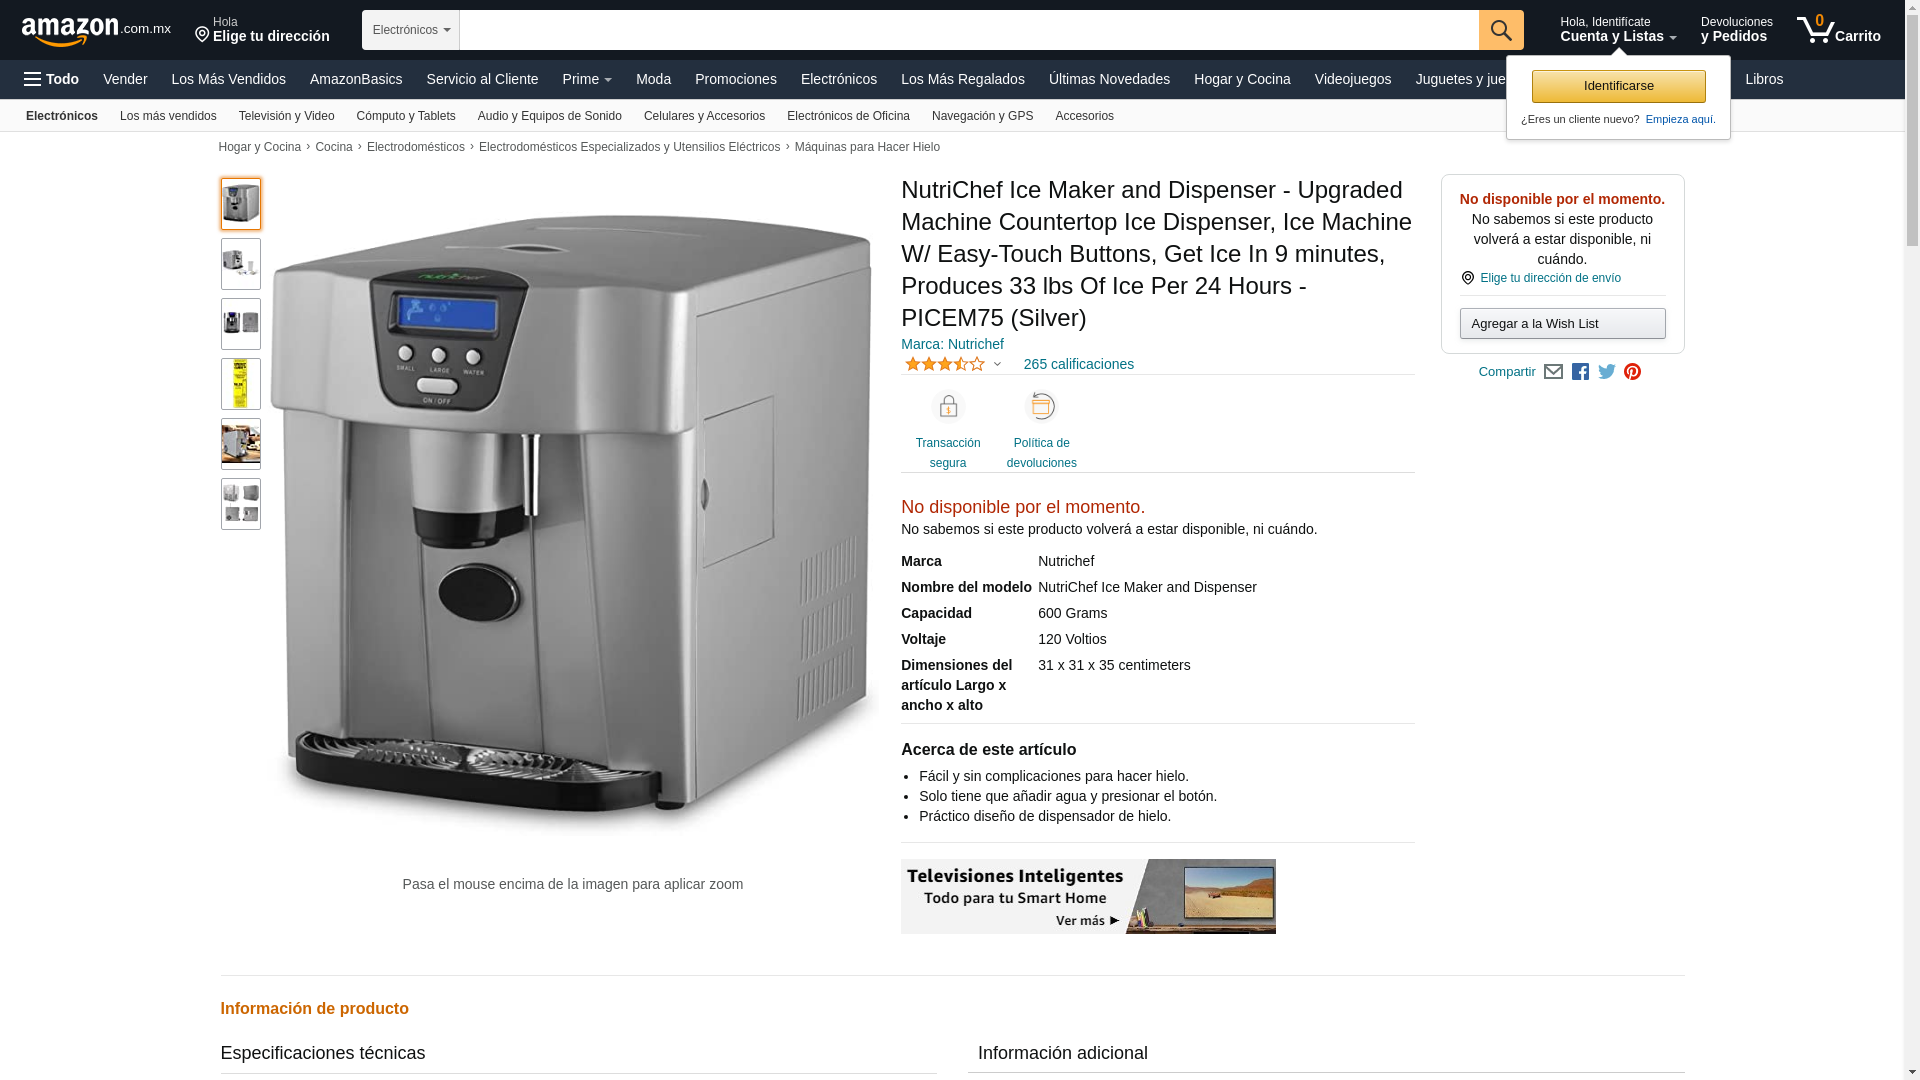This screenshot has width=1920, height=1080.
Task: Share product on Twitter bird icon
Action: [1607, 372]
